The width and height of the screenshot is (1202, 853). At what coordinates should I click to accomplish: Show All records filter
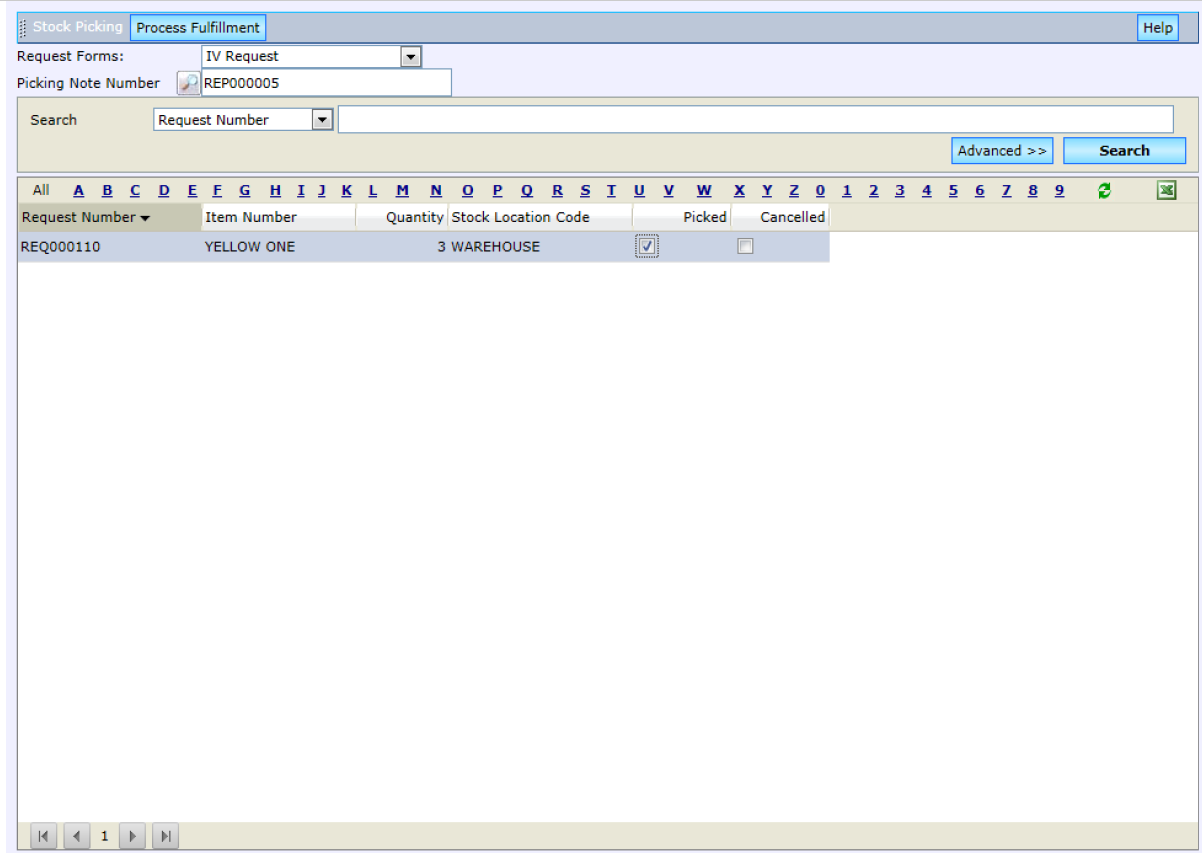[x=40, y=190]
